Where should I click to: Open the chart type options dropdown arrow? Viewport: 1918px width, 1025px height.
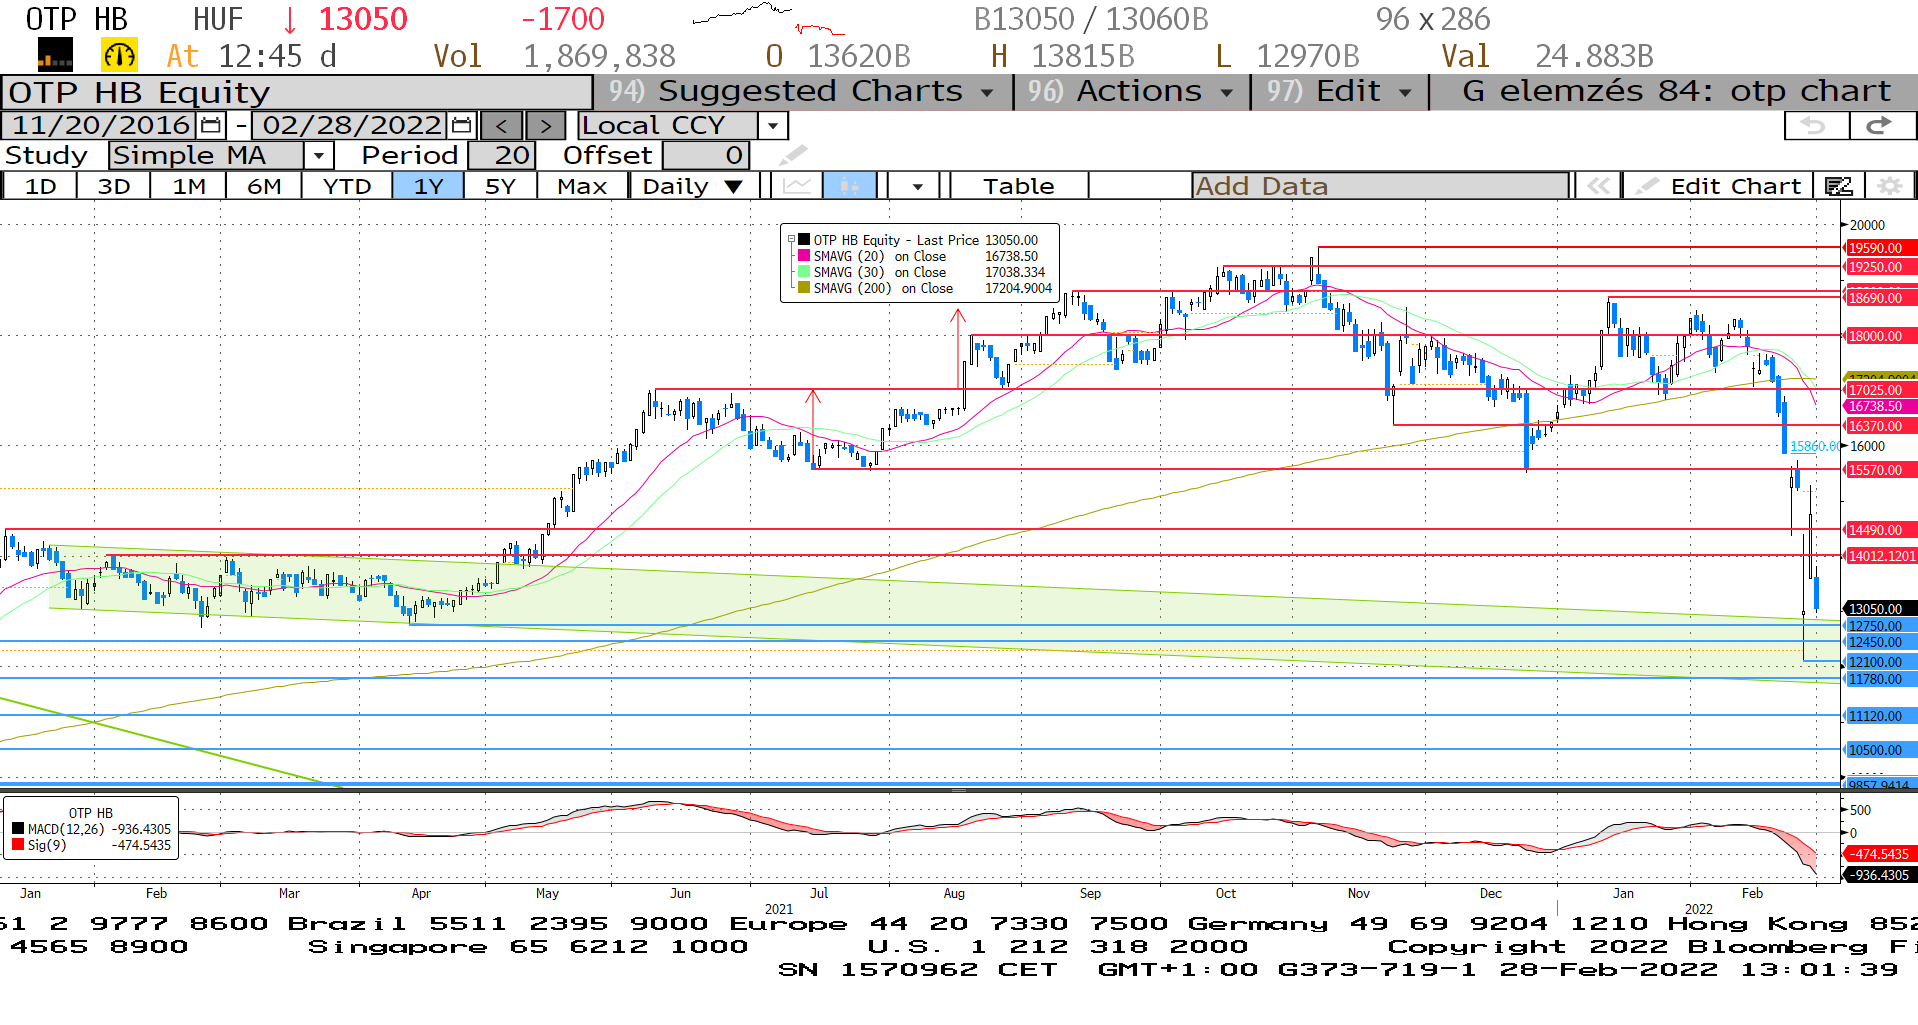pyautogui.click(x=917, y=186)
